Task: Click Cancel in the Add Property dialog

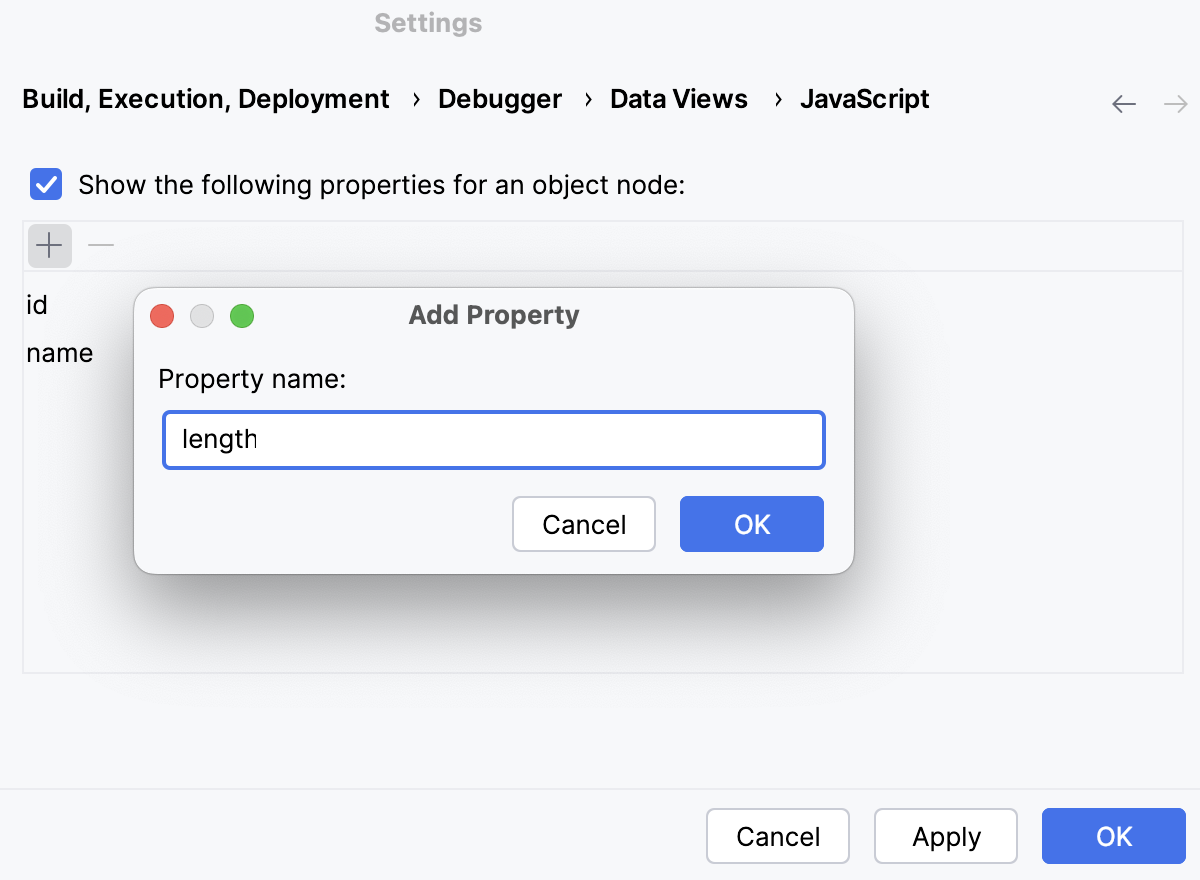Action: [x=584, y=523]
